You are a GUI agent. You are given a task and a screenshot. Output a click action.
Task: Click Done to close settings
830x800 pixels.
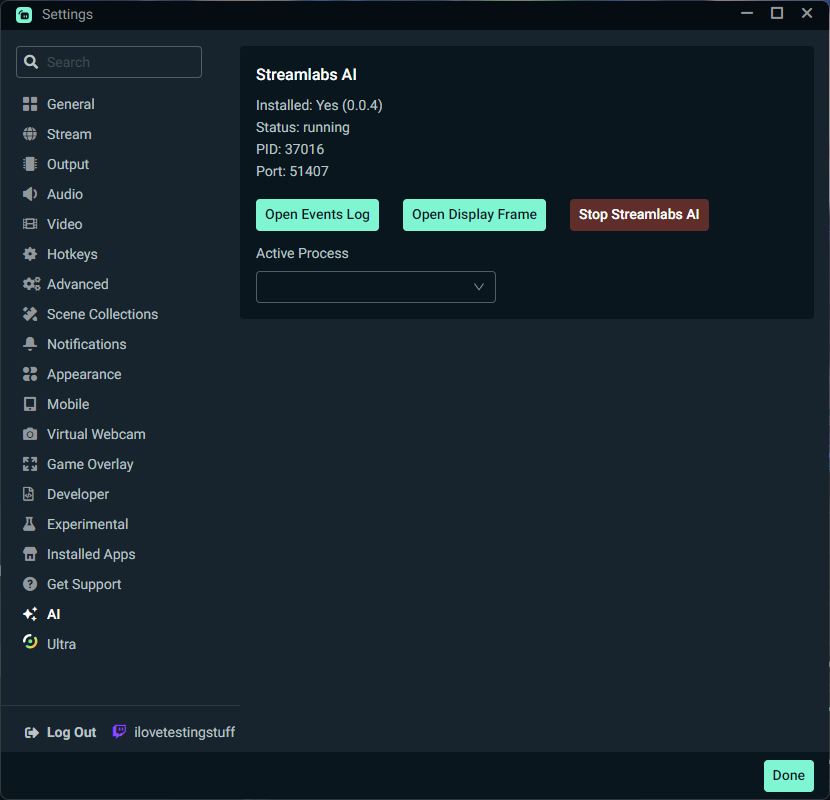point(788,776)
